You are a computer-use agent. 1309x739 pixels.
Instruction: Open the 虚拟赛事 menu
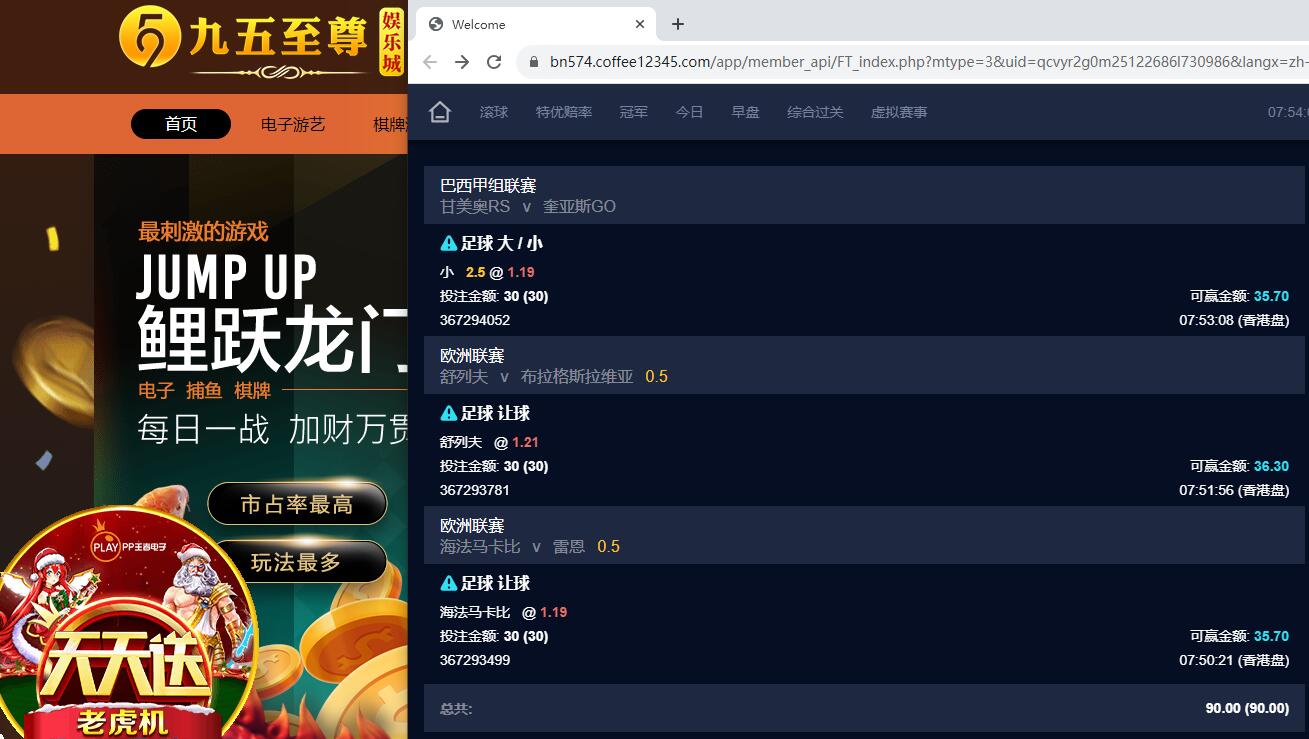tap(899, 112)
